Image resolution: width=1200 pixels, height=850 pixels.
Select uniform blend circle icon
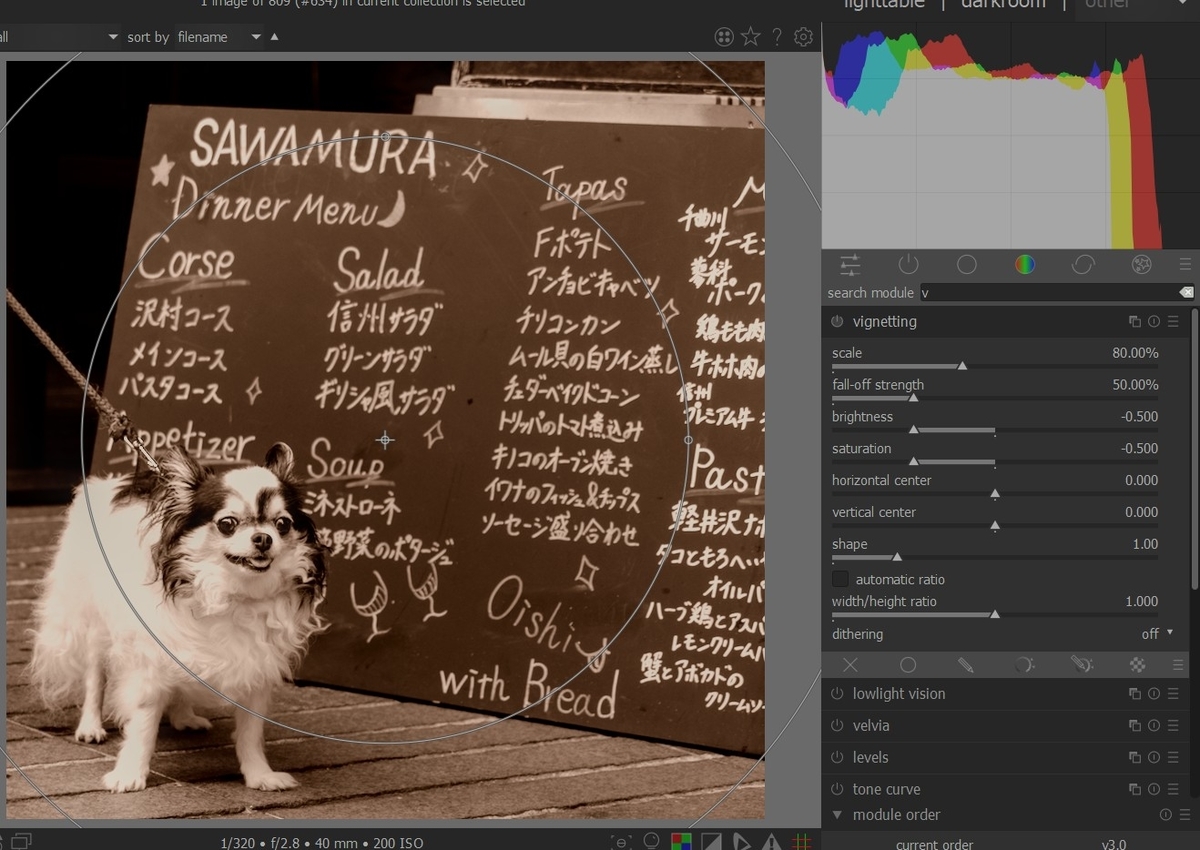(x=908, y=665)
